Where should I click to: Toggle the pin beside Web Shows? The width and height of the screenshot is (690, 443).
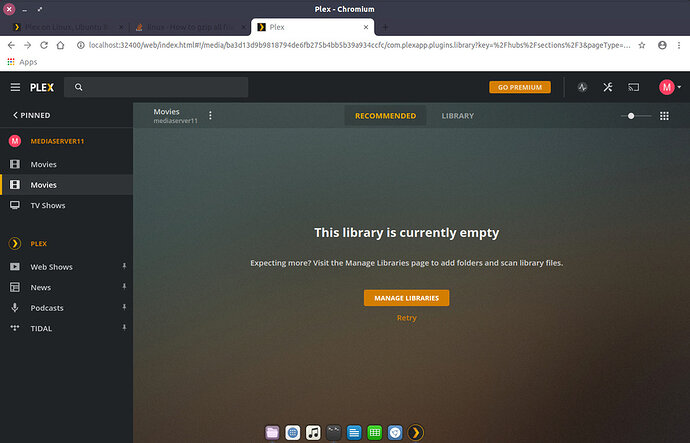124,266
